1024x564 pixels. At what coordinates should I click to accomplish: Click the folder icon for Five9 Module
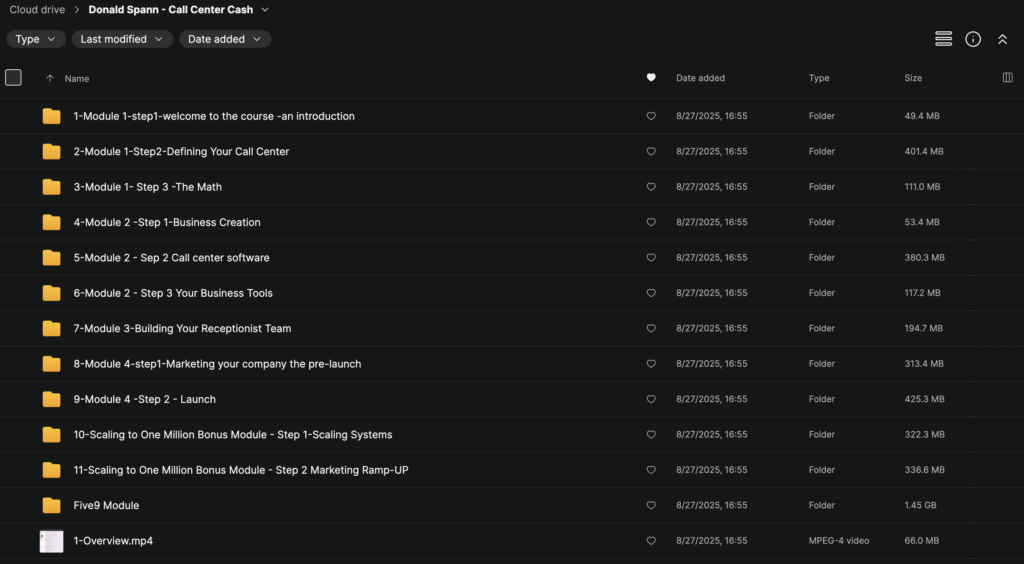[51, 505]
